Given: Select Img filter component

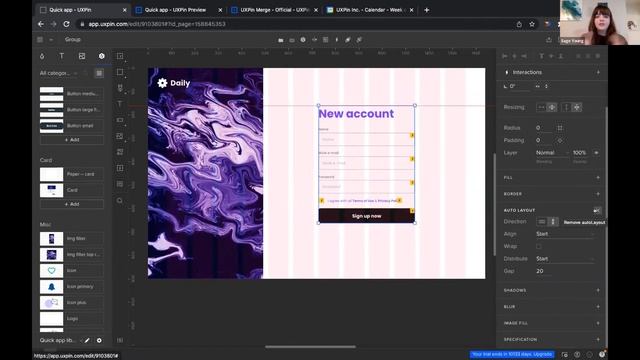Looking at the screenshot, I should point(71,238).
